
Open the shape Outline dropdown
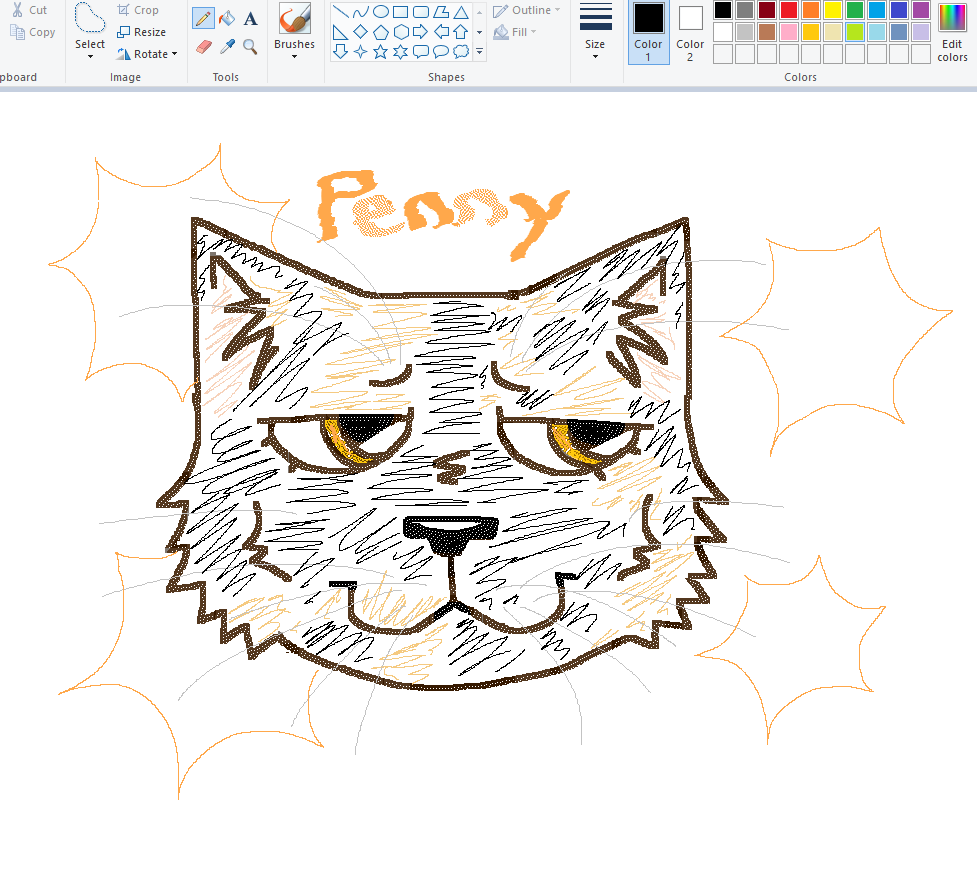click(527, 11)
